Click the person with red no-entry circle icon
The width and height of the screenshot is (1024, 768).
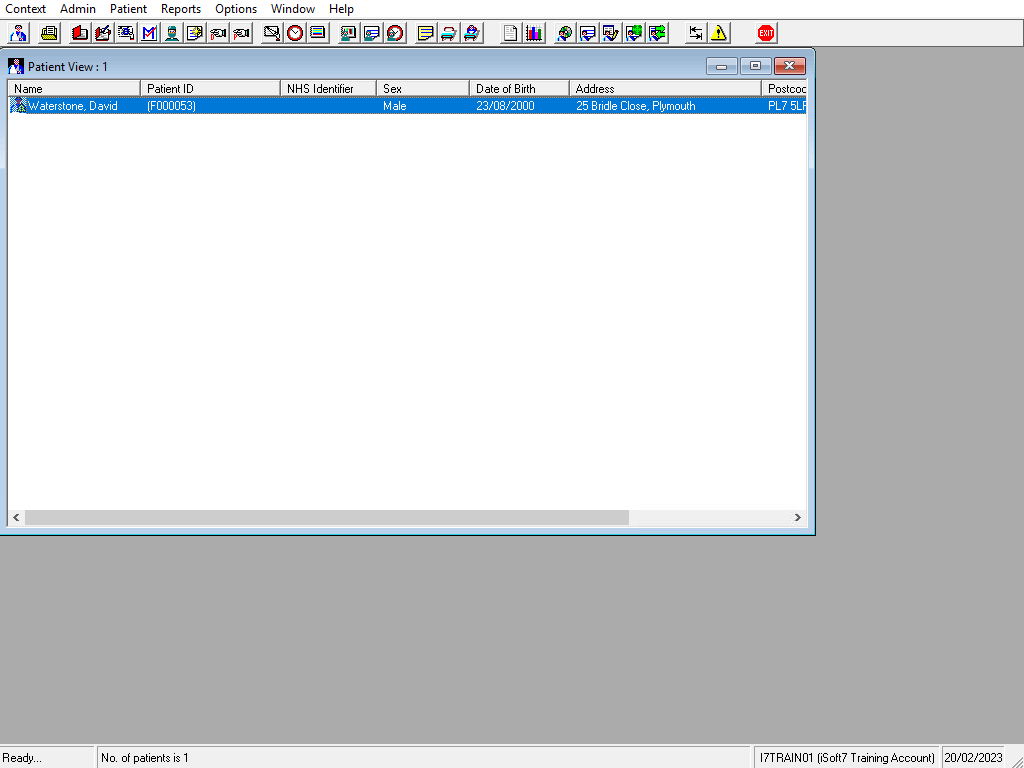point(395,33)
